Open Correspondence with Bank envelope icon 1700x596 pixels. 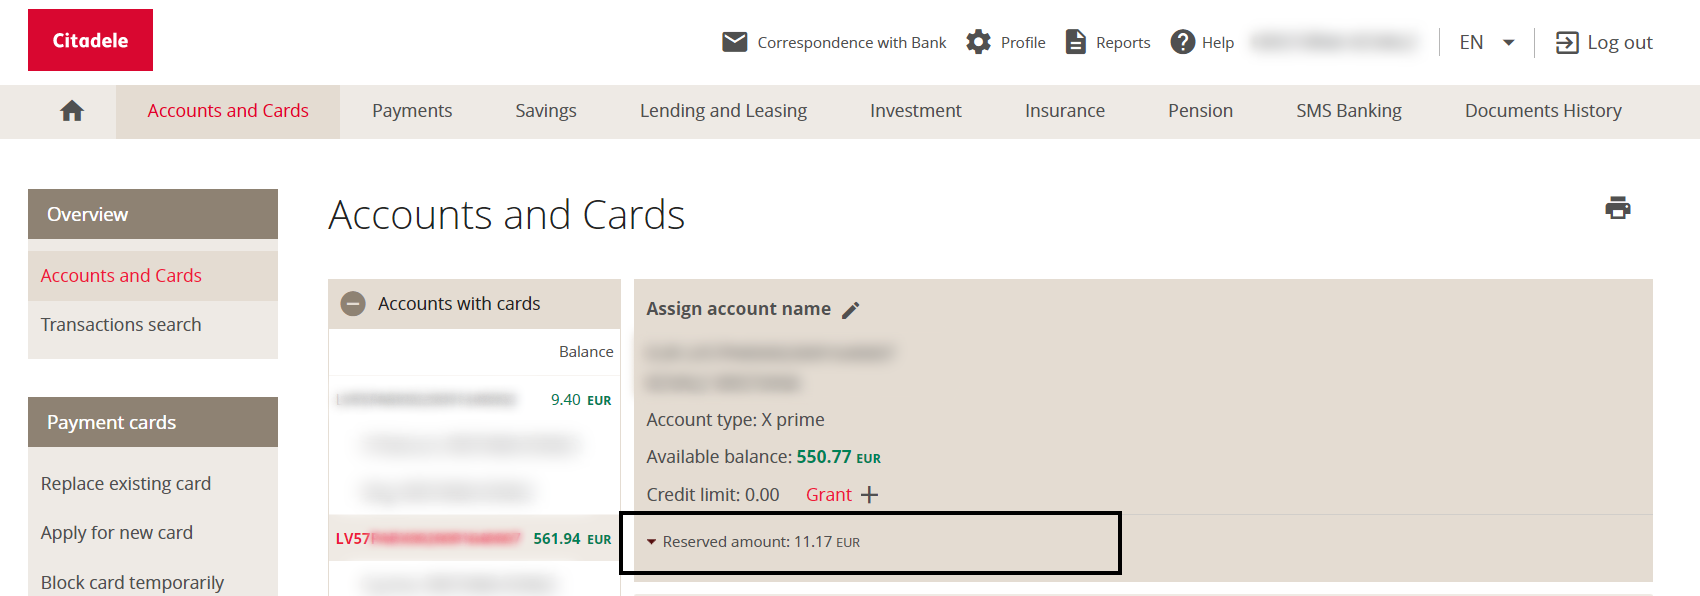pyautogui.click(x=735, y=42)
